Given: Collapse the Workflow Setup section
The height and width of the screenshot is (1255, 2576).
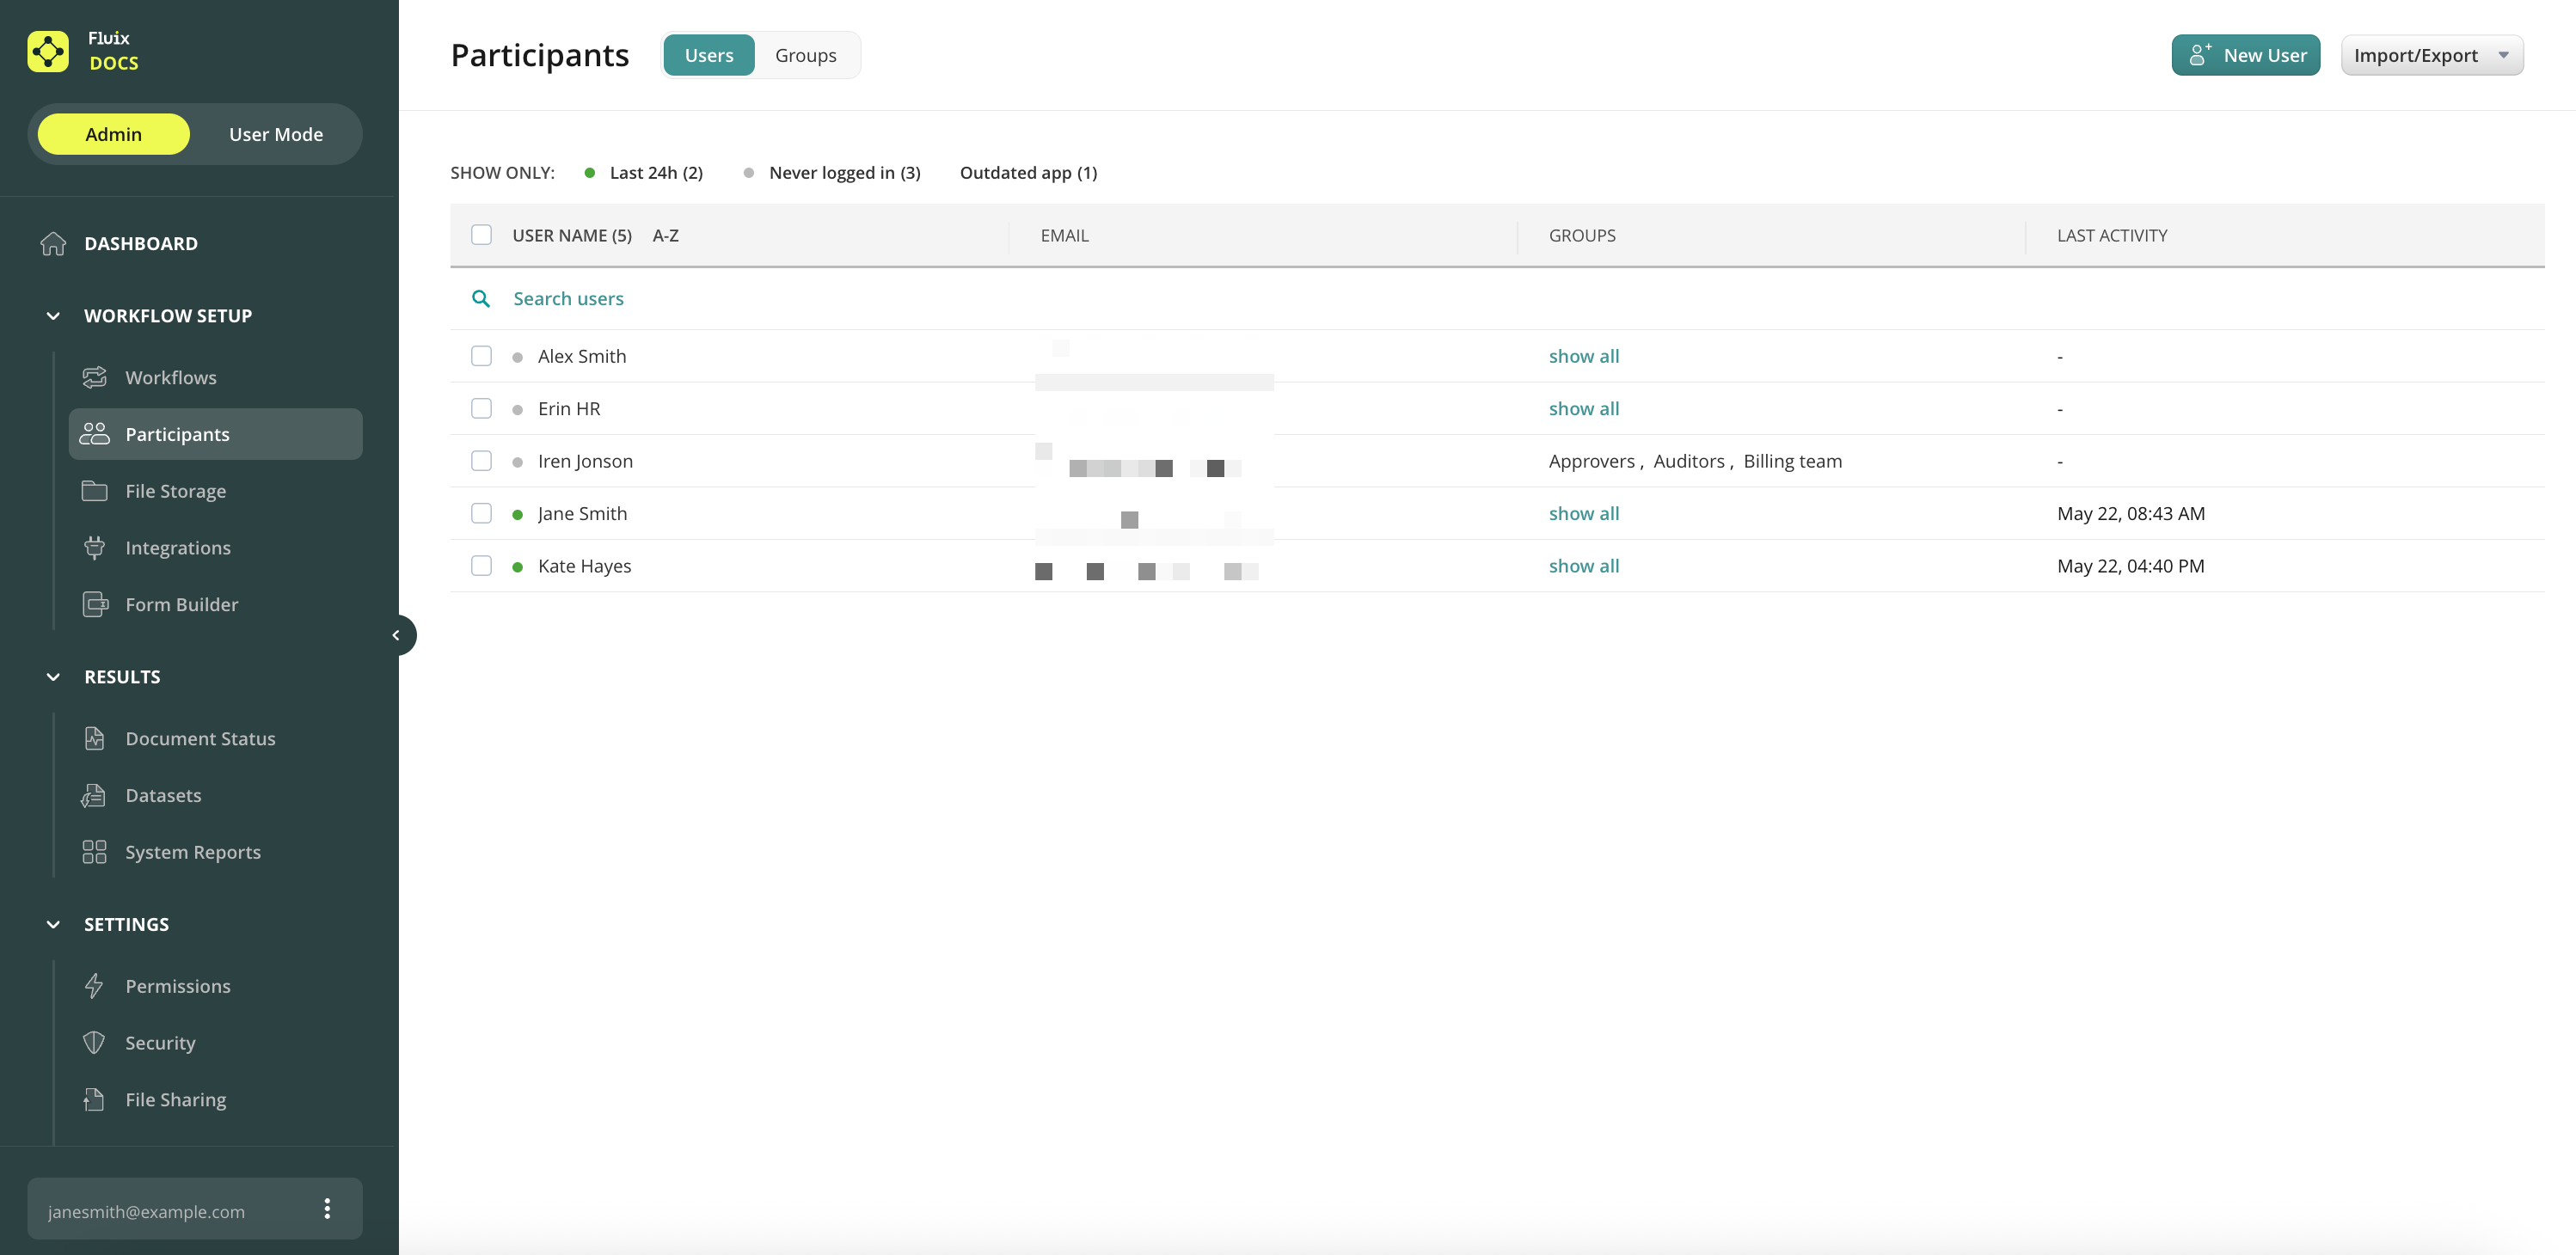Looking at the screenshot, I should 53,316.
